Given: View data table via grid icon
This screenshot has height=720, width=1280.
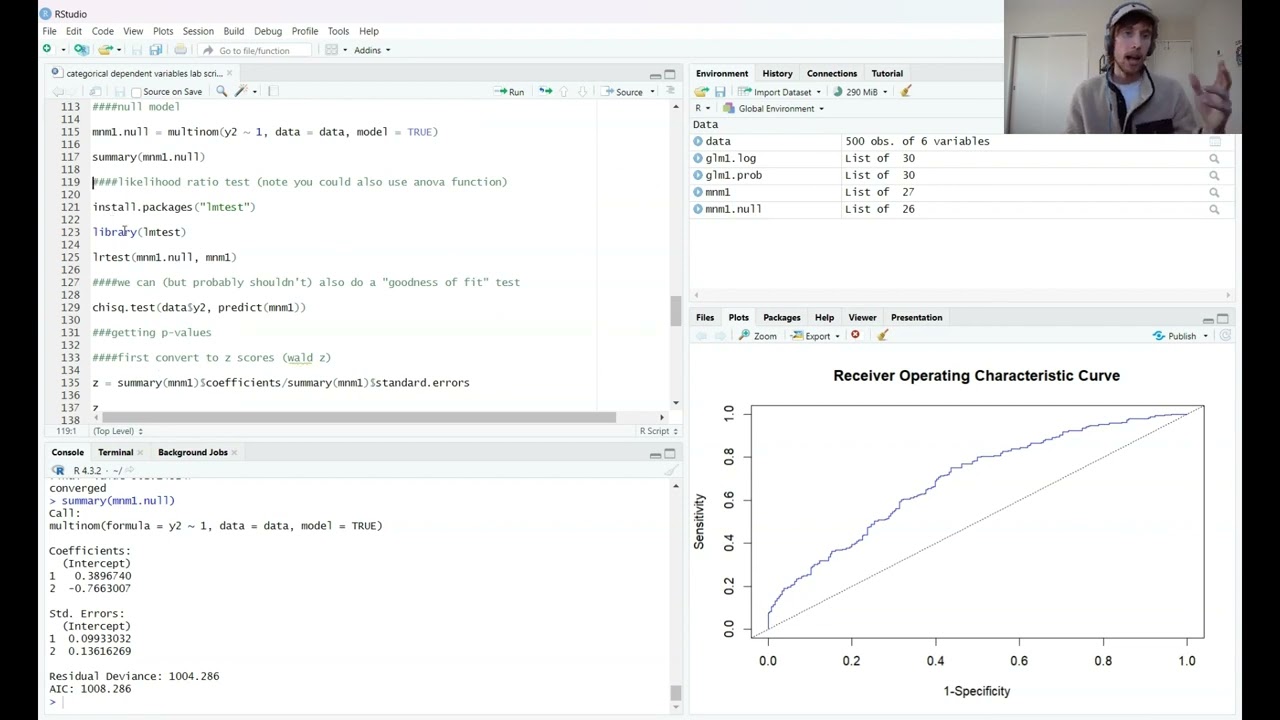Looking at the screenshot, I should (x=1214, y=141).
